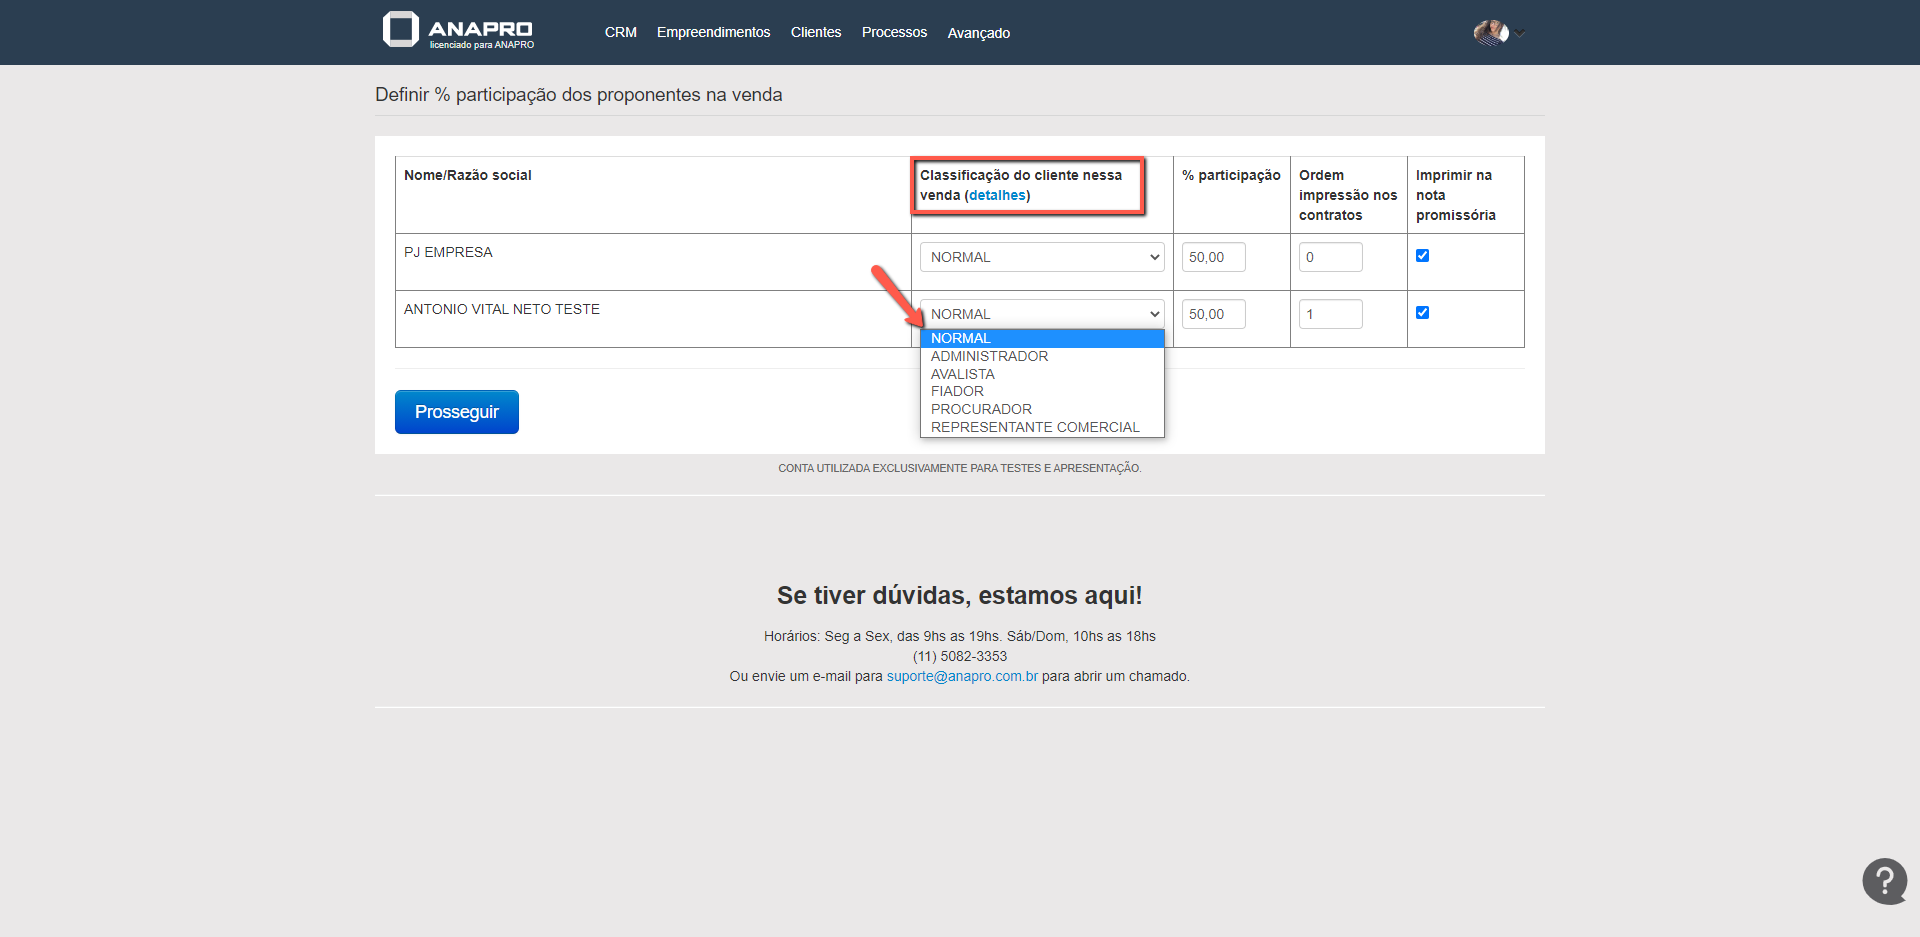Open the user avatar profile menu
The height and width of the screenshot is (937, 1920).
(x=1491, y=33)
